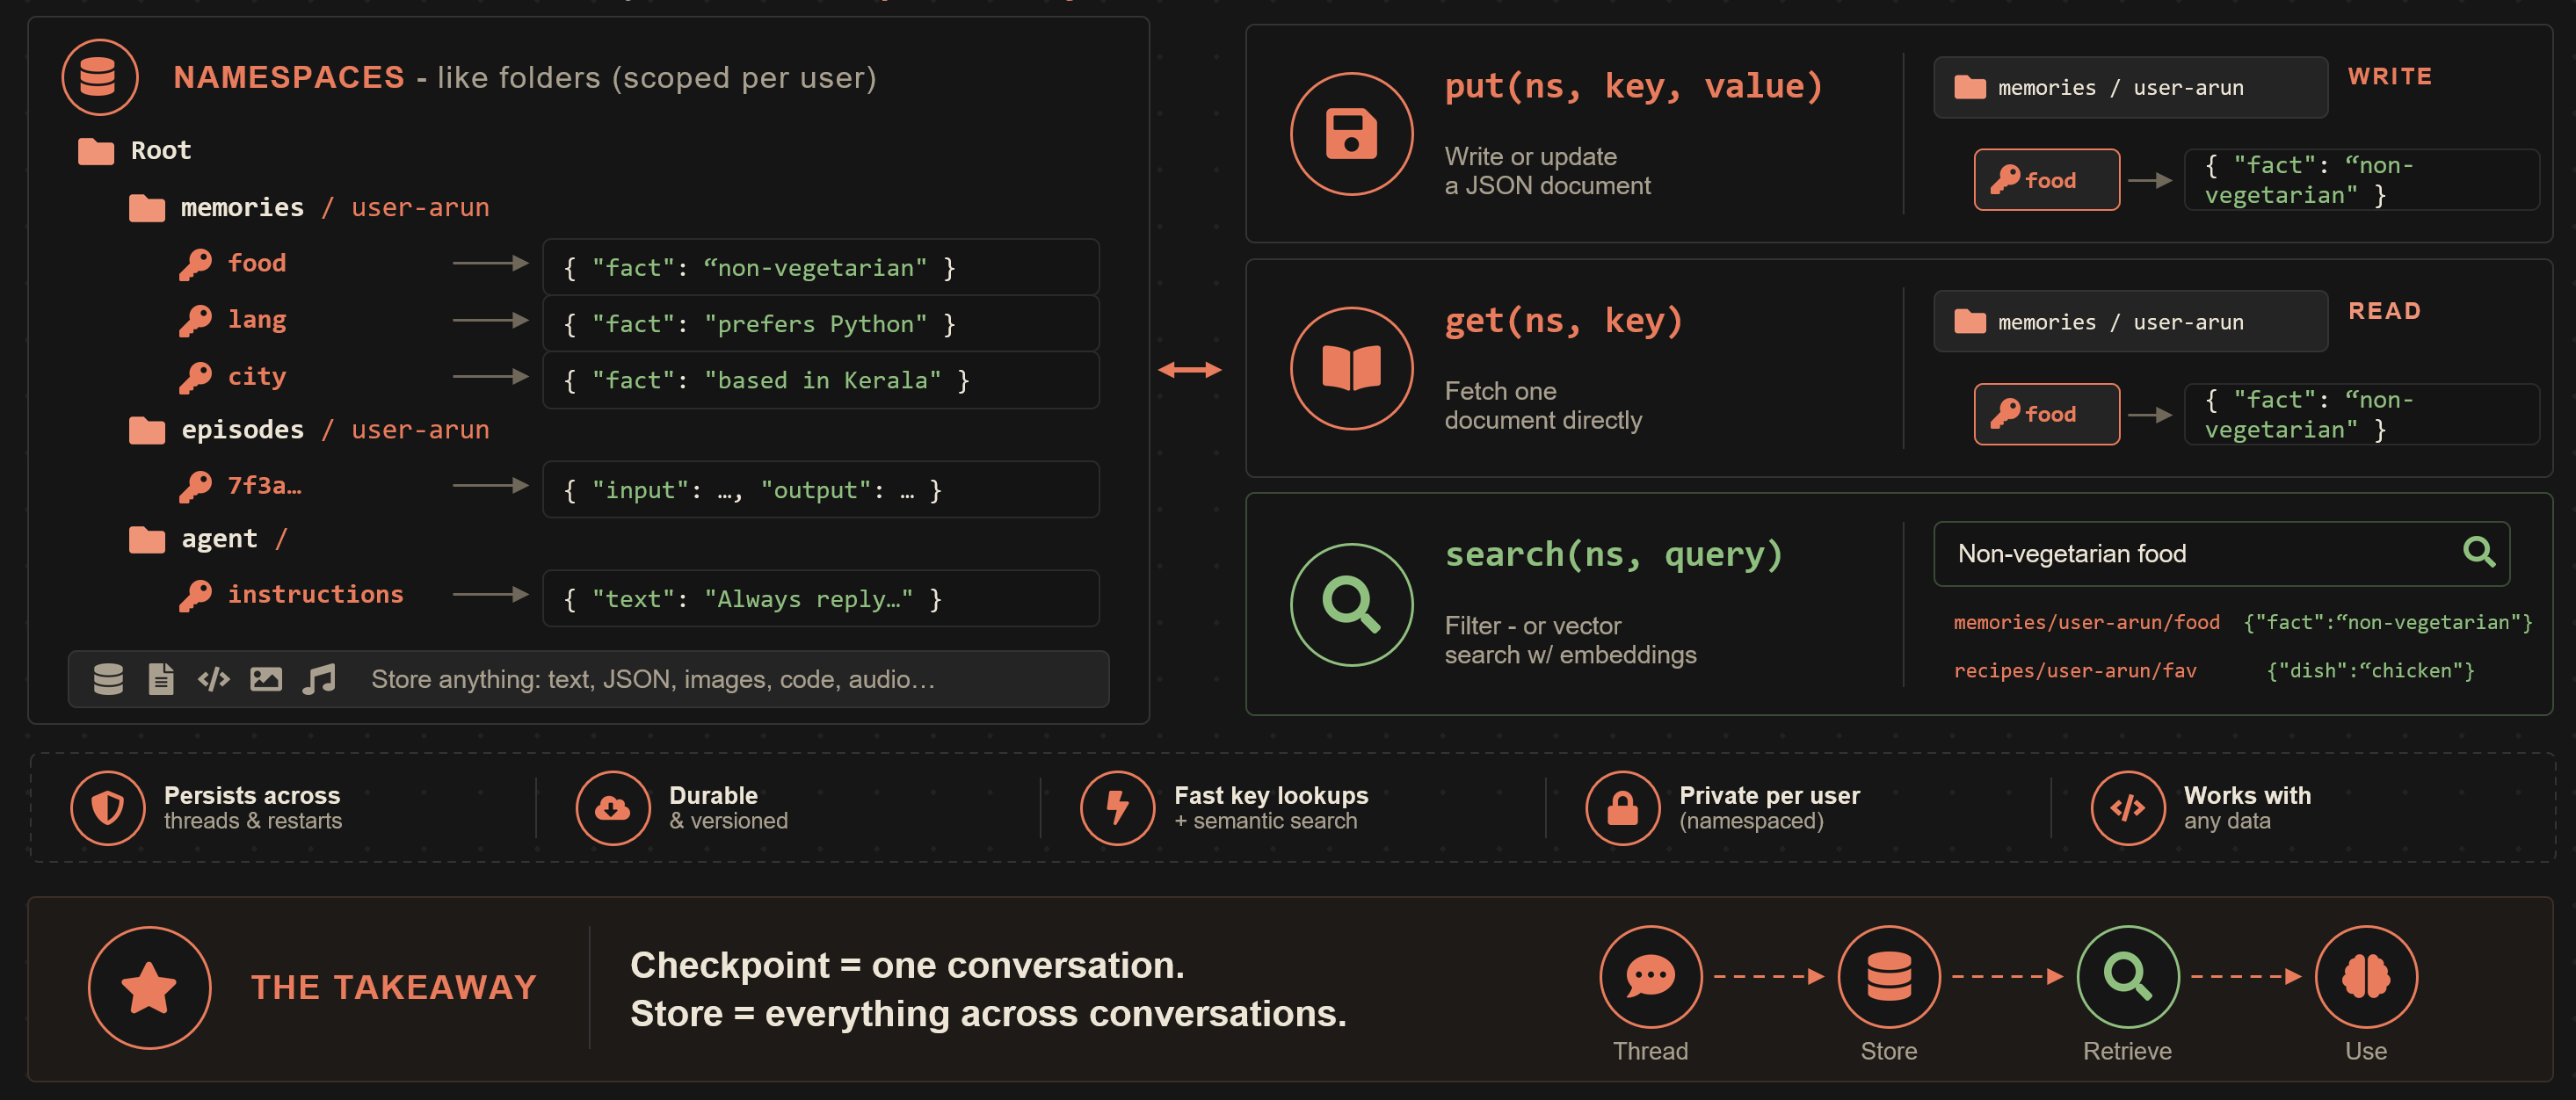The width and height of the screenshot is (2576, 1100).
Task: Click image icon in Store anything bar
Action: pyautogui.click(x=266, y=679)
